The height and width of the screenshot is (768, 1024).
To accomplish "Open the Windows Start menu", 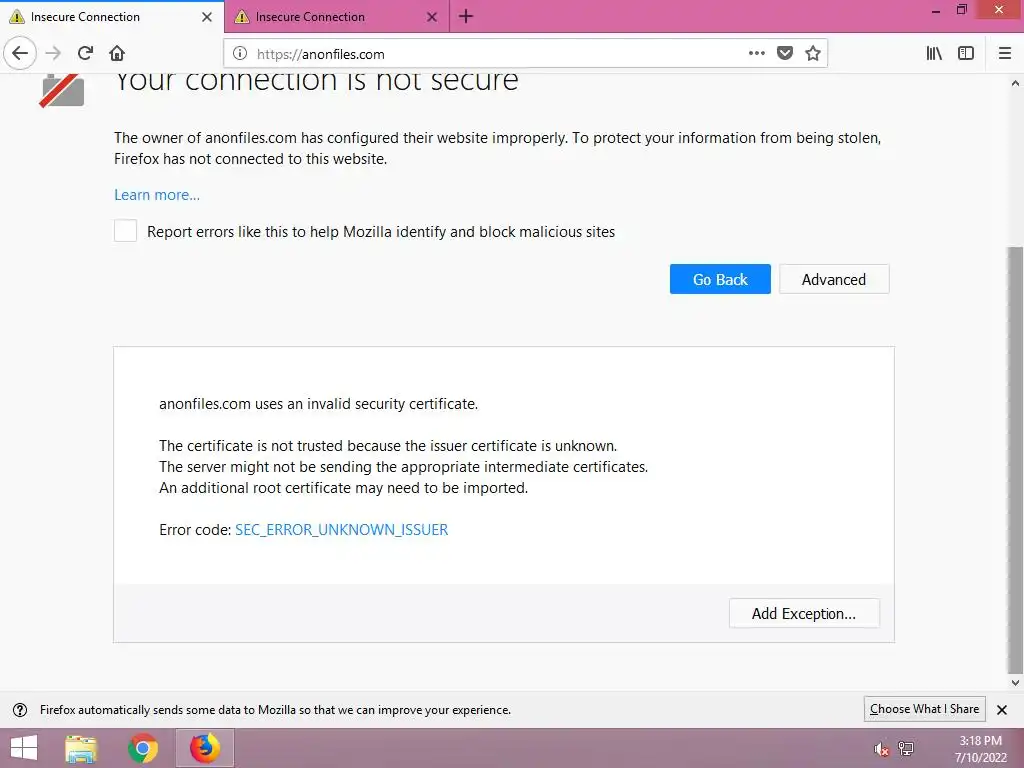I will click(24, 748).
